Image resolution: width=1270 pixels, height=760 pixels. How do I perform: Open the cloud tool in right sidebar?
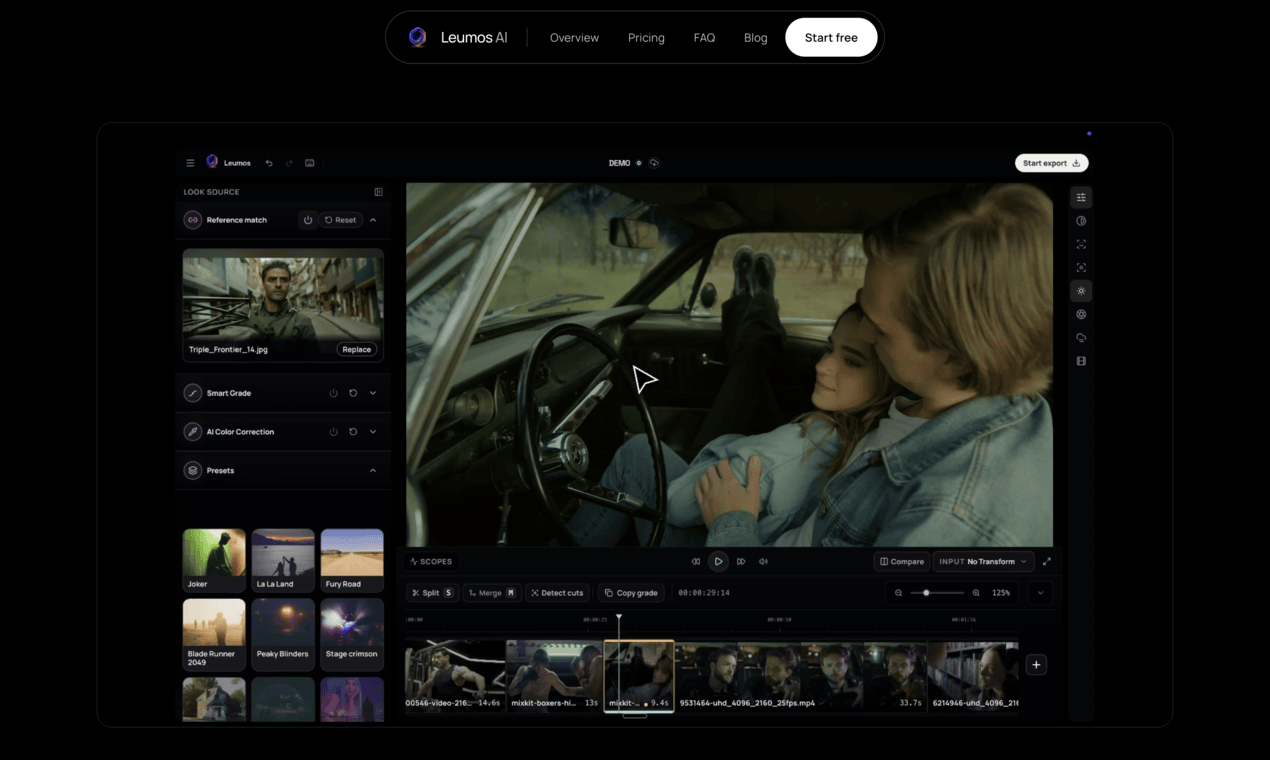point(1081,338)
